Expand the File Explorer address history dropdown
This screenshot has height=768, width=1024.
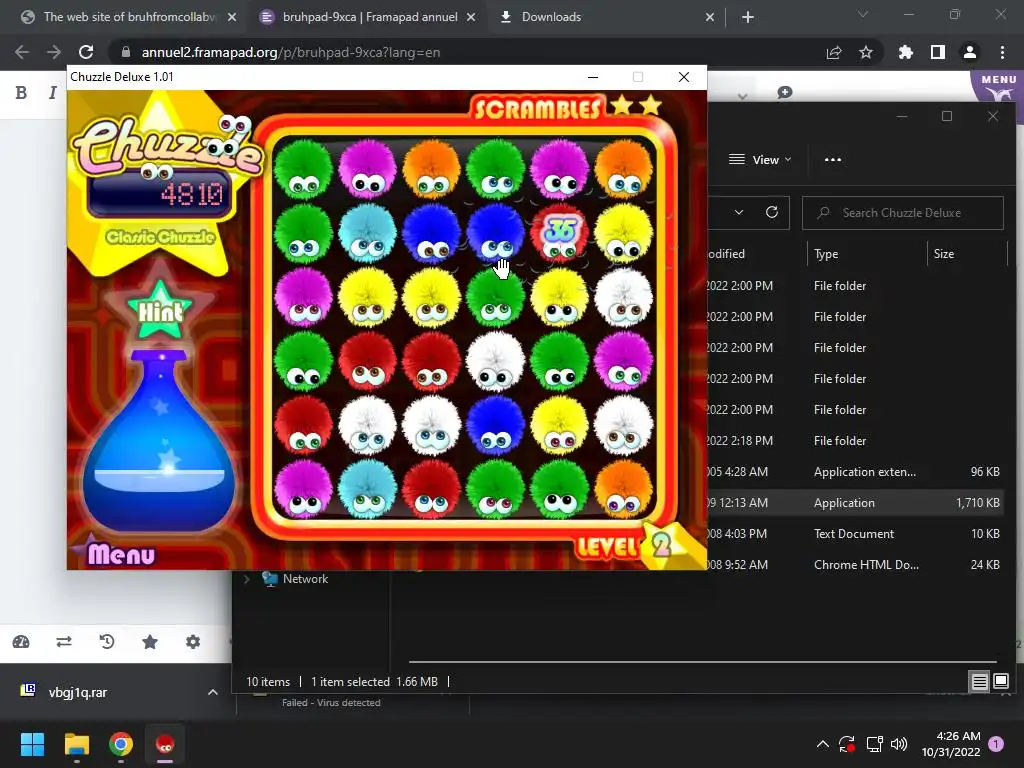pyautogui.click(x=739, y=212)
